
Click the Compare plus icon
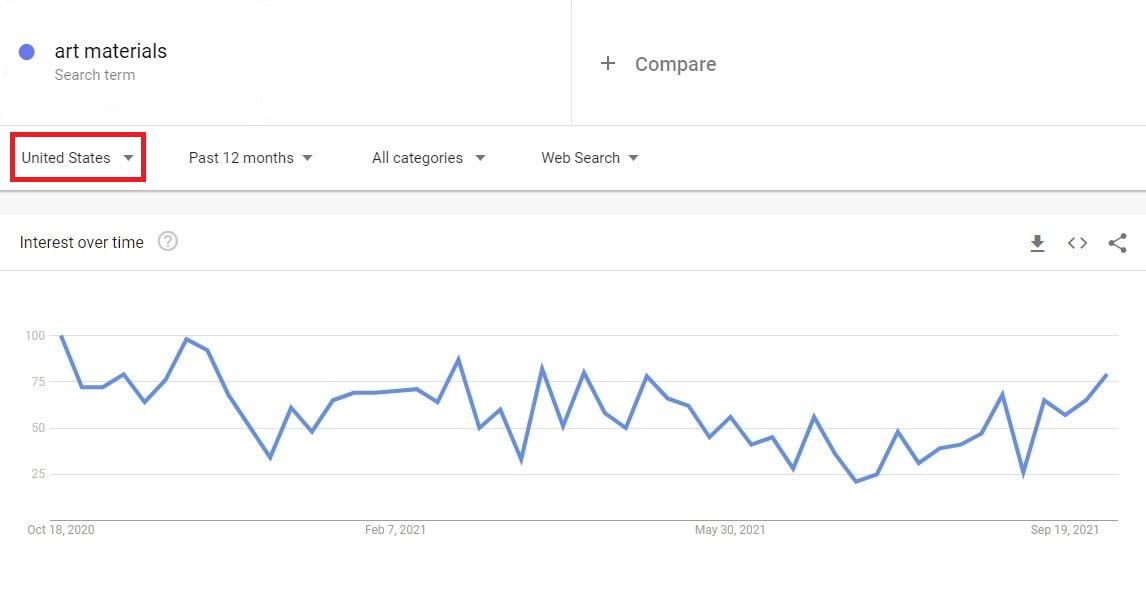tap(608, 63)
